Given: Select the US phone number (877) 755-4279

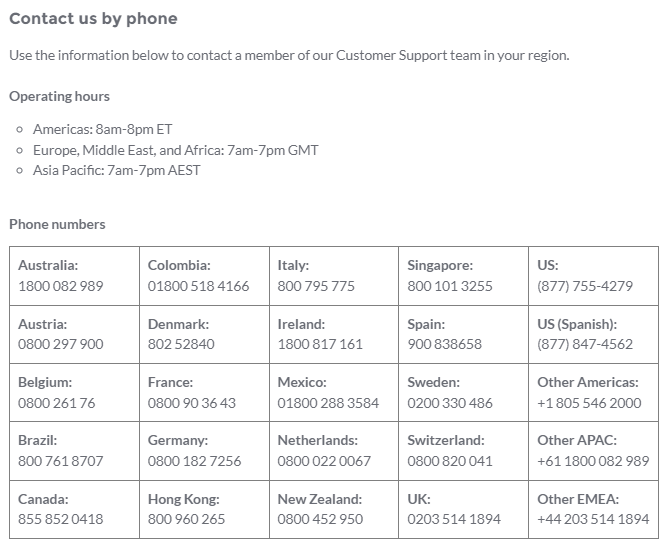Looking at the screenshot, I should coord(585,286).
